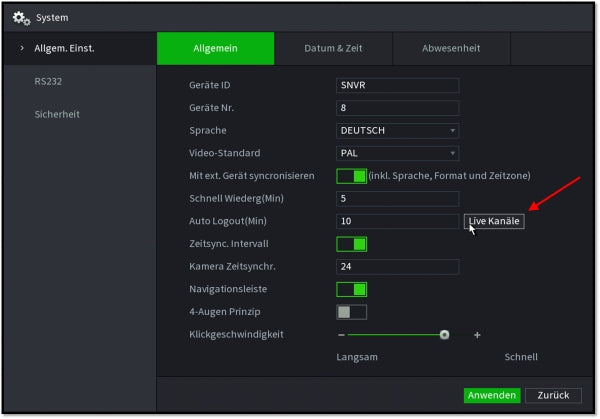The image size is (600, 419).
Task: Toggle Mit ext. Gerät syncronisieren switch
Action: point(351,176)
